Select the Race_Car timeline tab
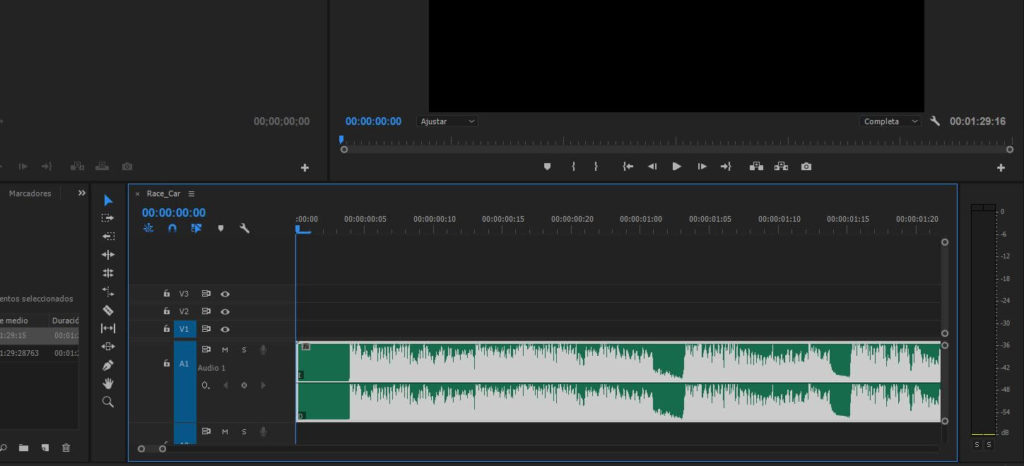 (x=163, y=193)
